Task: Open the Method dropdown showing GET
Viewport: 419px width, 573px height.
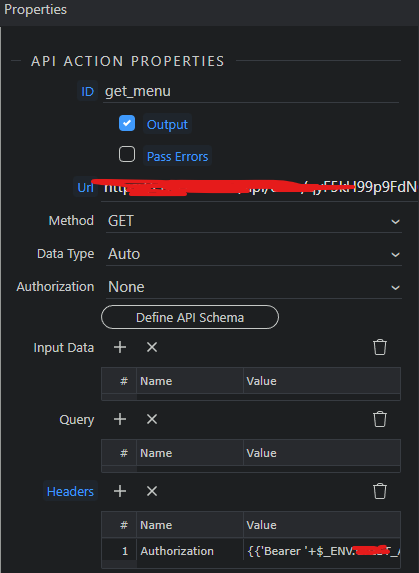Action: [254, 221]
